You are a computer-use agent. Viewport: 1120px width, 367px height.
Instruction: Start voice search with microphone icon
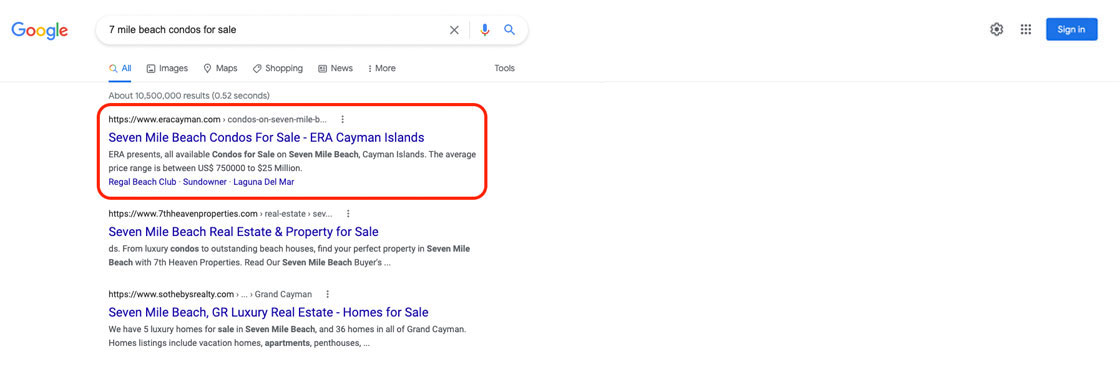pos(485,30)
